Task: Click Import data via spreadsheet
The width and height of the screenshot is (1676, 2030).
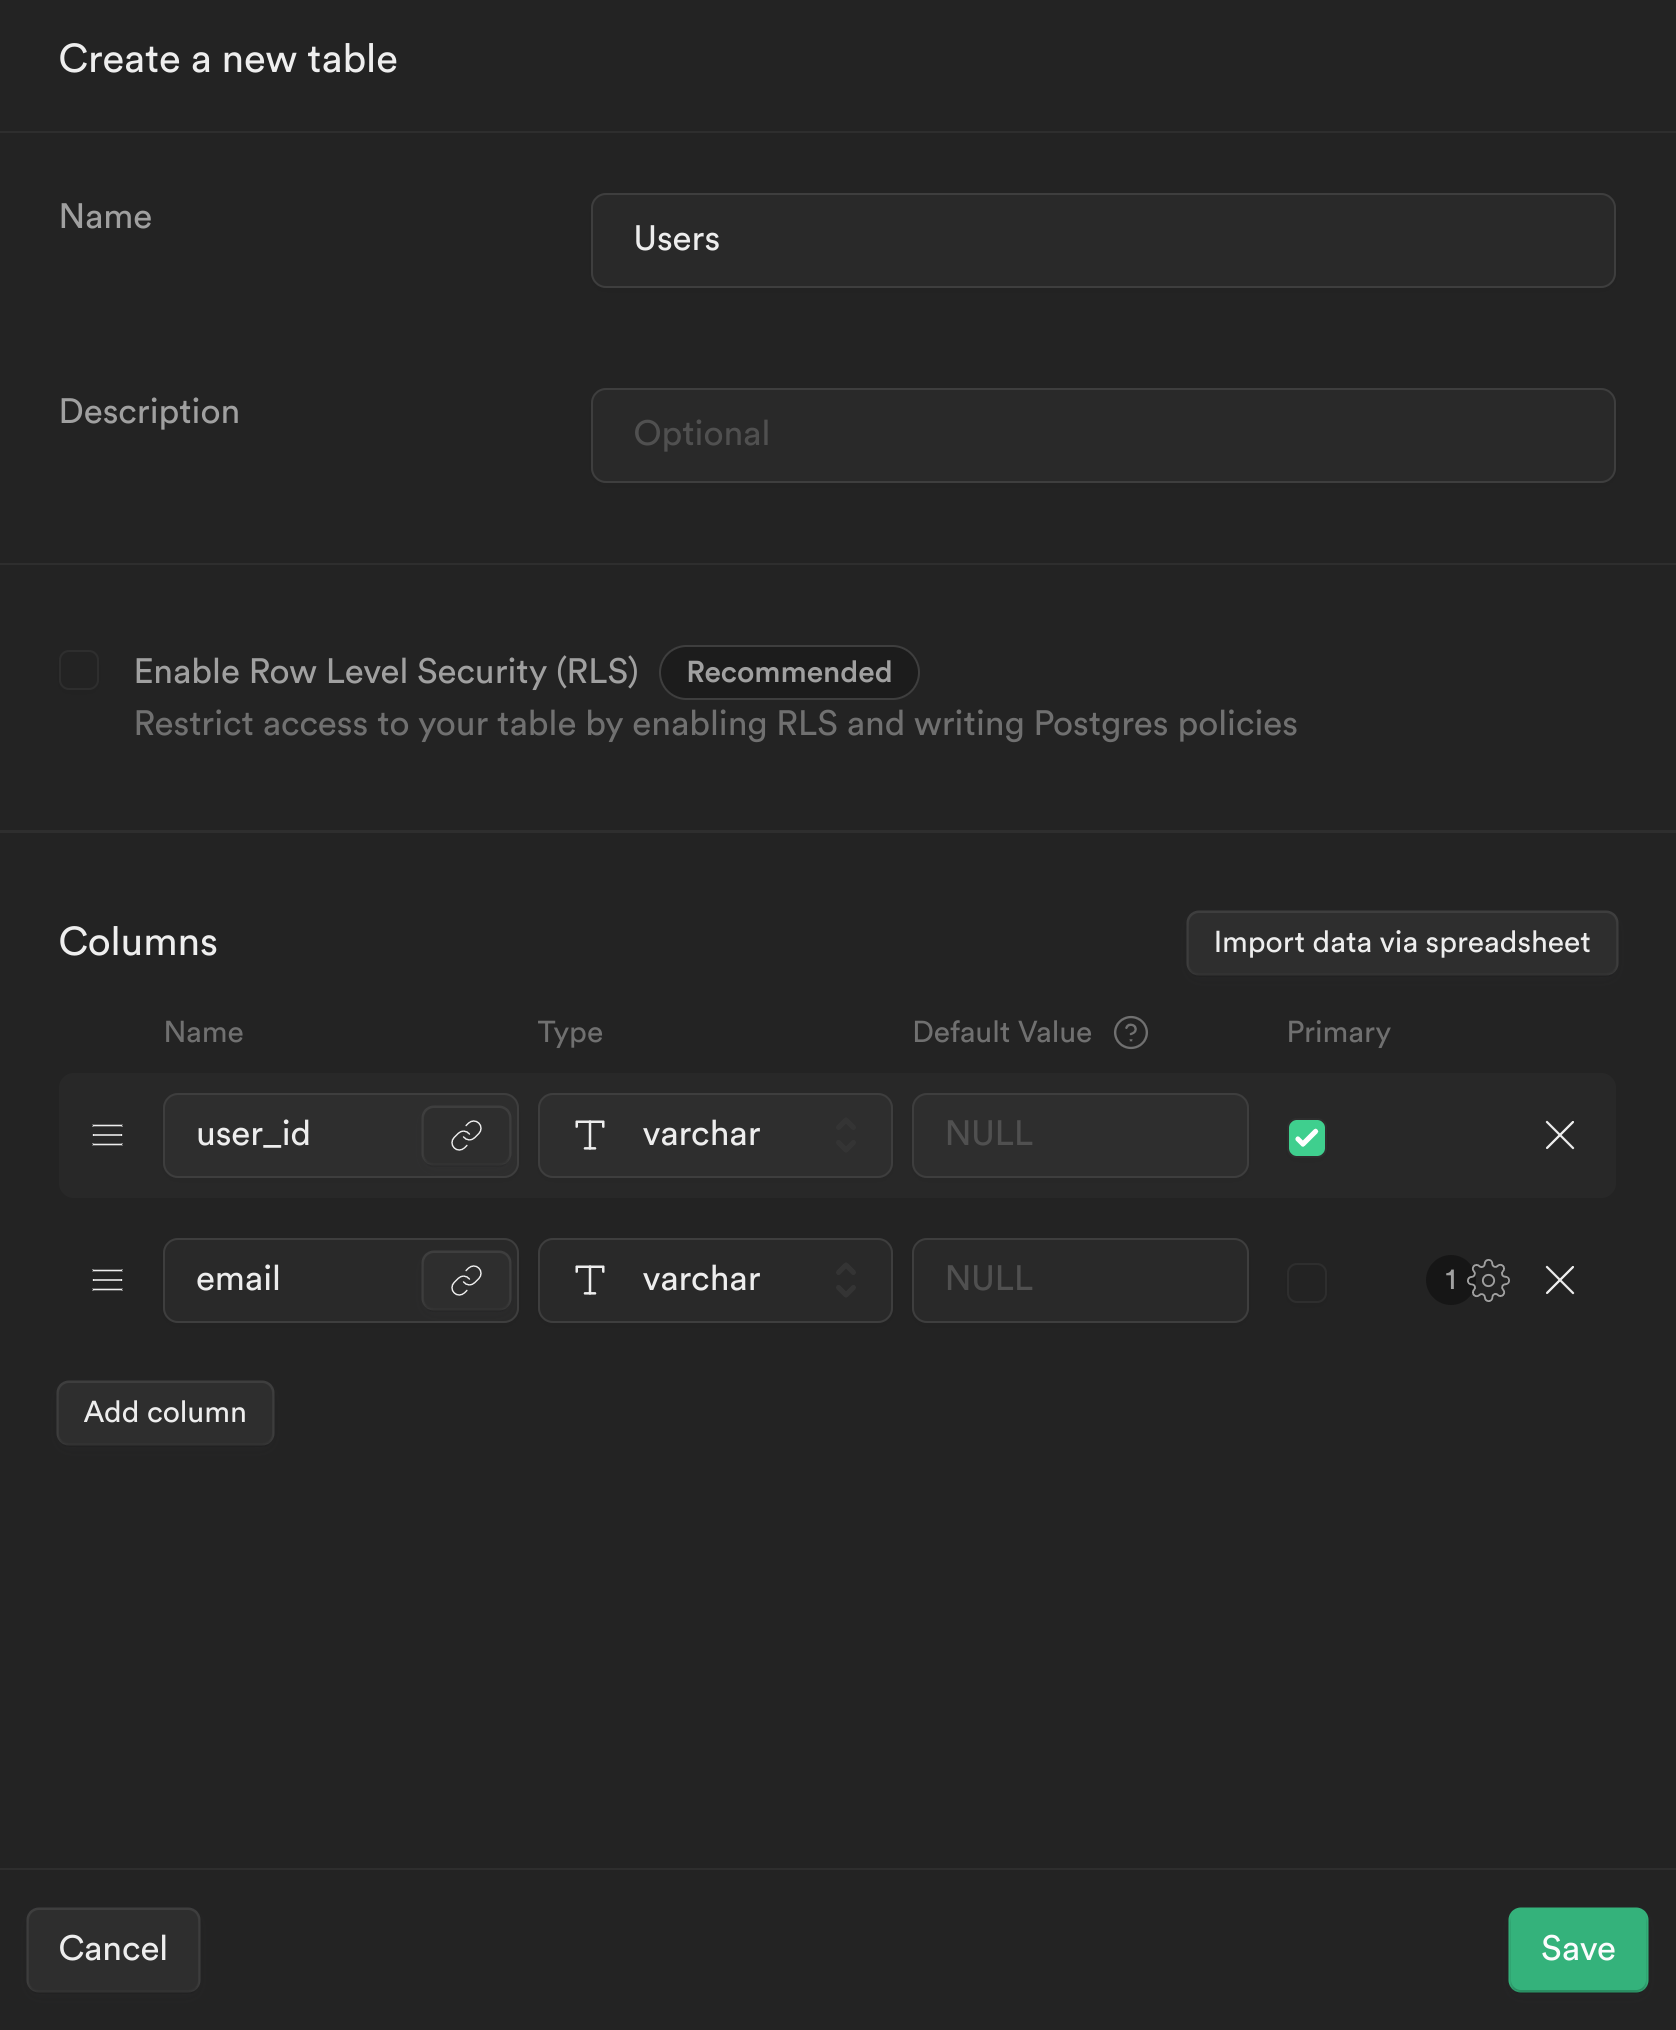Action: coord(1401,942)
